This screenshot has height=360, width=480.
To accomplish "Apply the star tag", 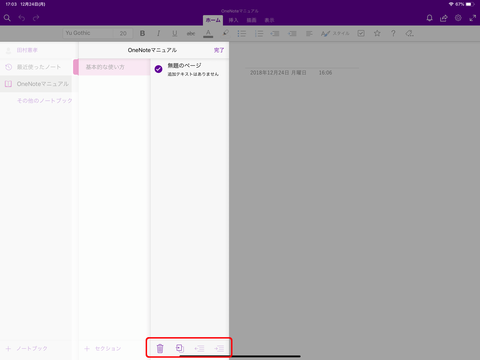I will click(377, 33).
